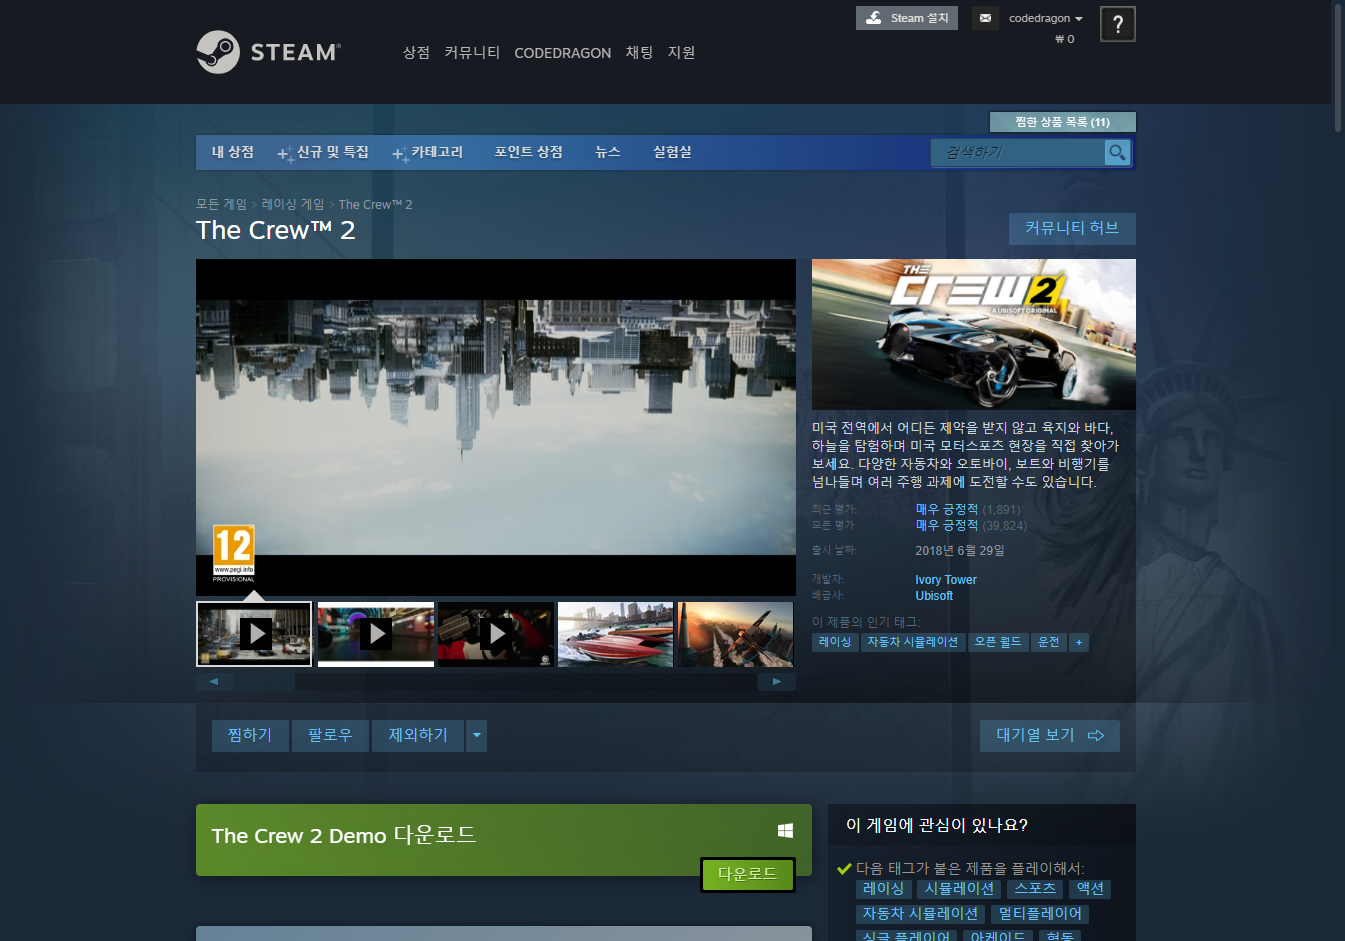The width and height of the screenshot is (1345, 941).
Task: Click the release date 2018년 6월 29일
Action: tap(960, 551)
